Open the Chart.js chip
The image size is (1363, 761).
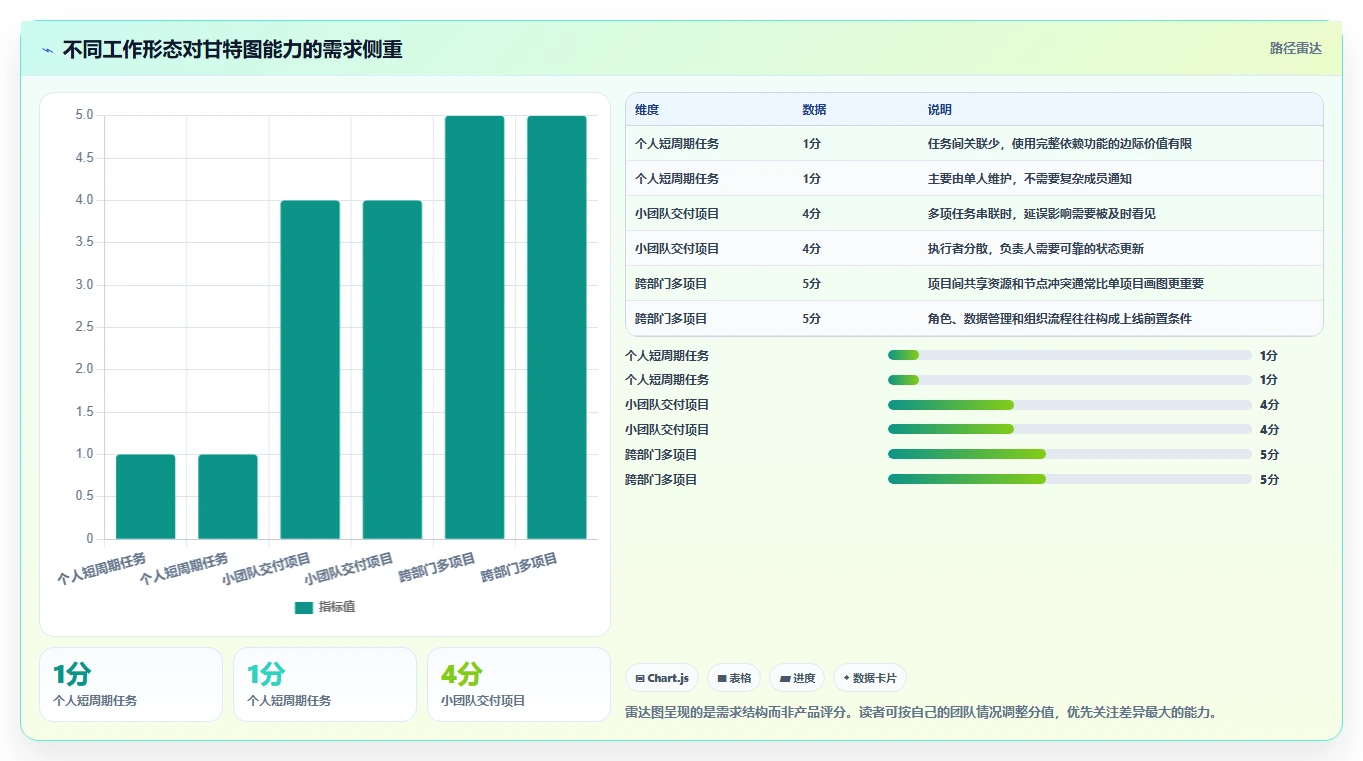[662, 678]
